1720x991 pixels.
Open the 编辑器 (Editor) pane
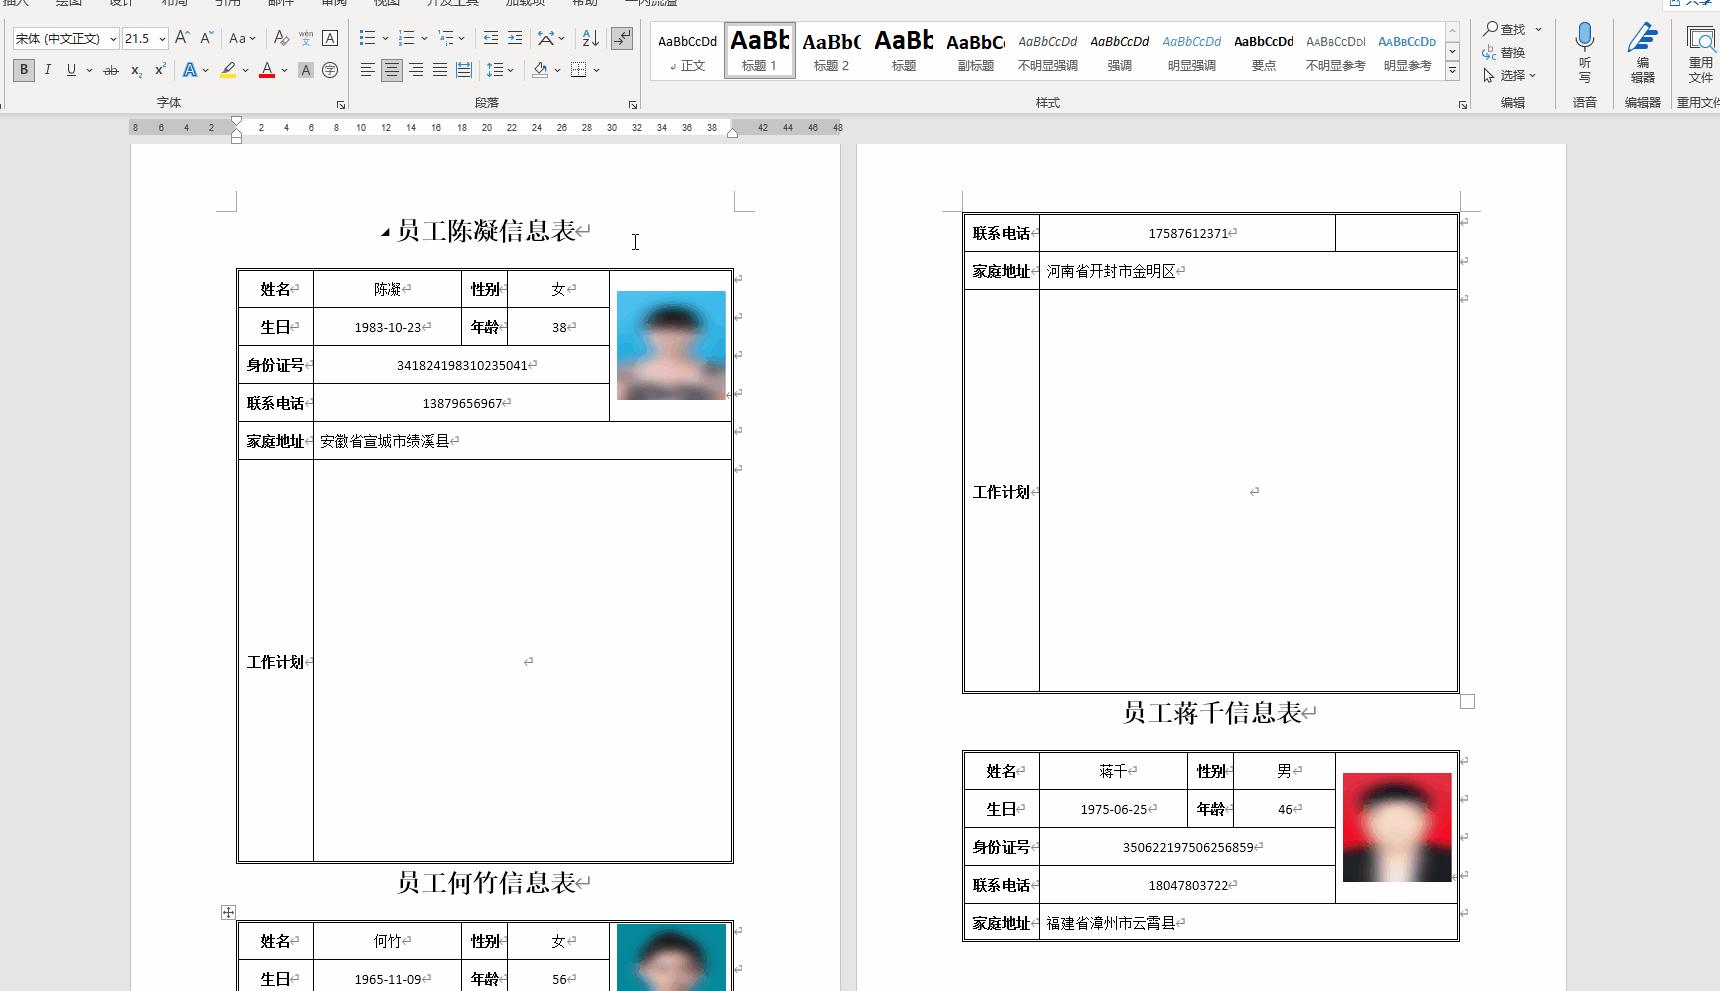[1641, 45]
